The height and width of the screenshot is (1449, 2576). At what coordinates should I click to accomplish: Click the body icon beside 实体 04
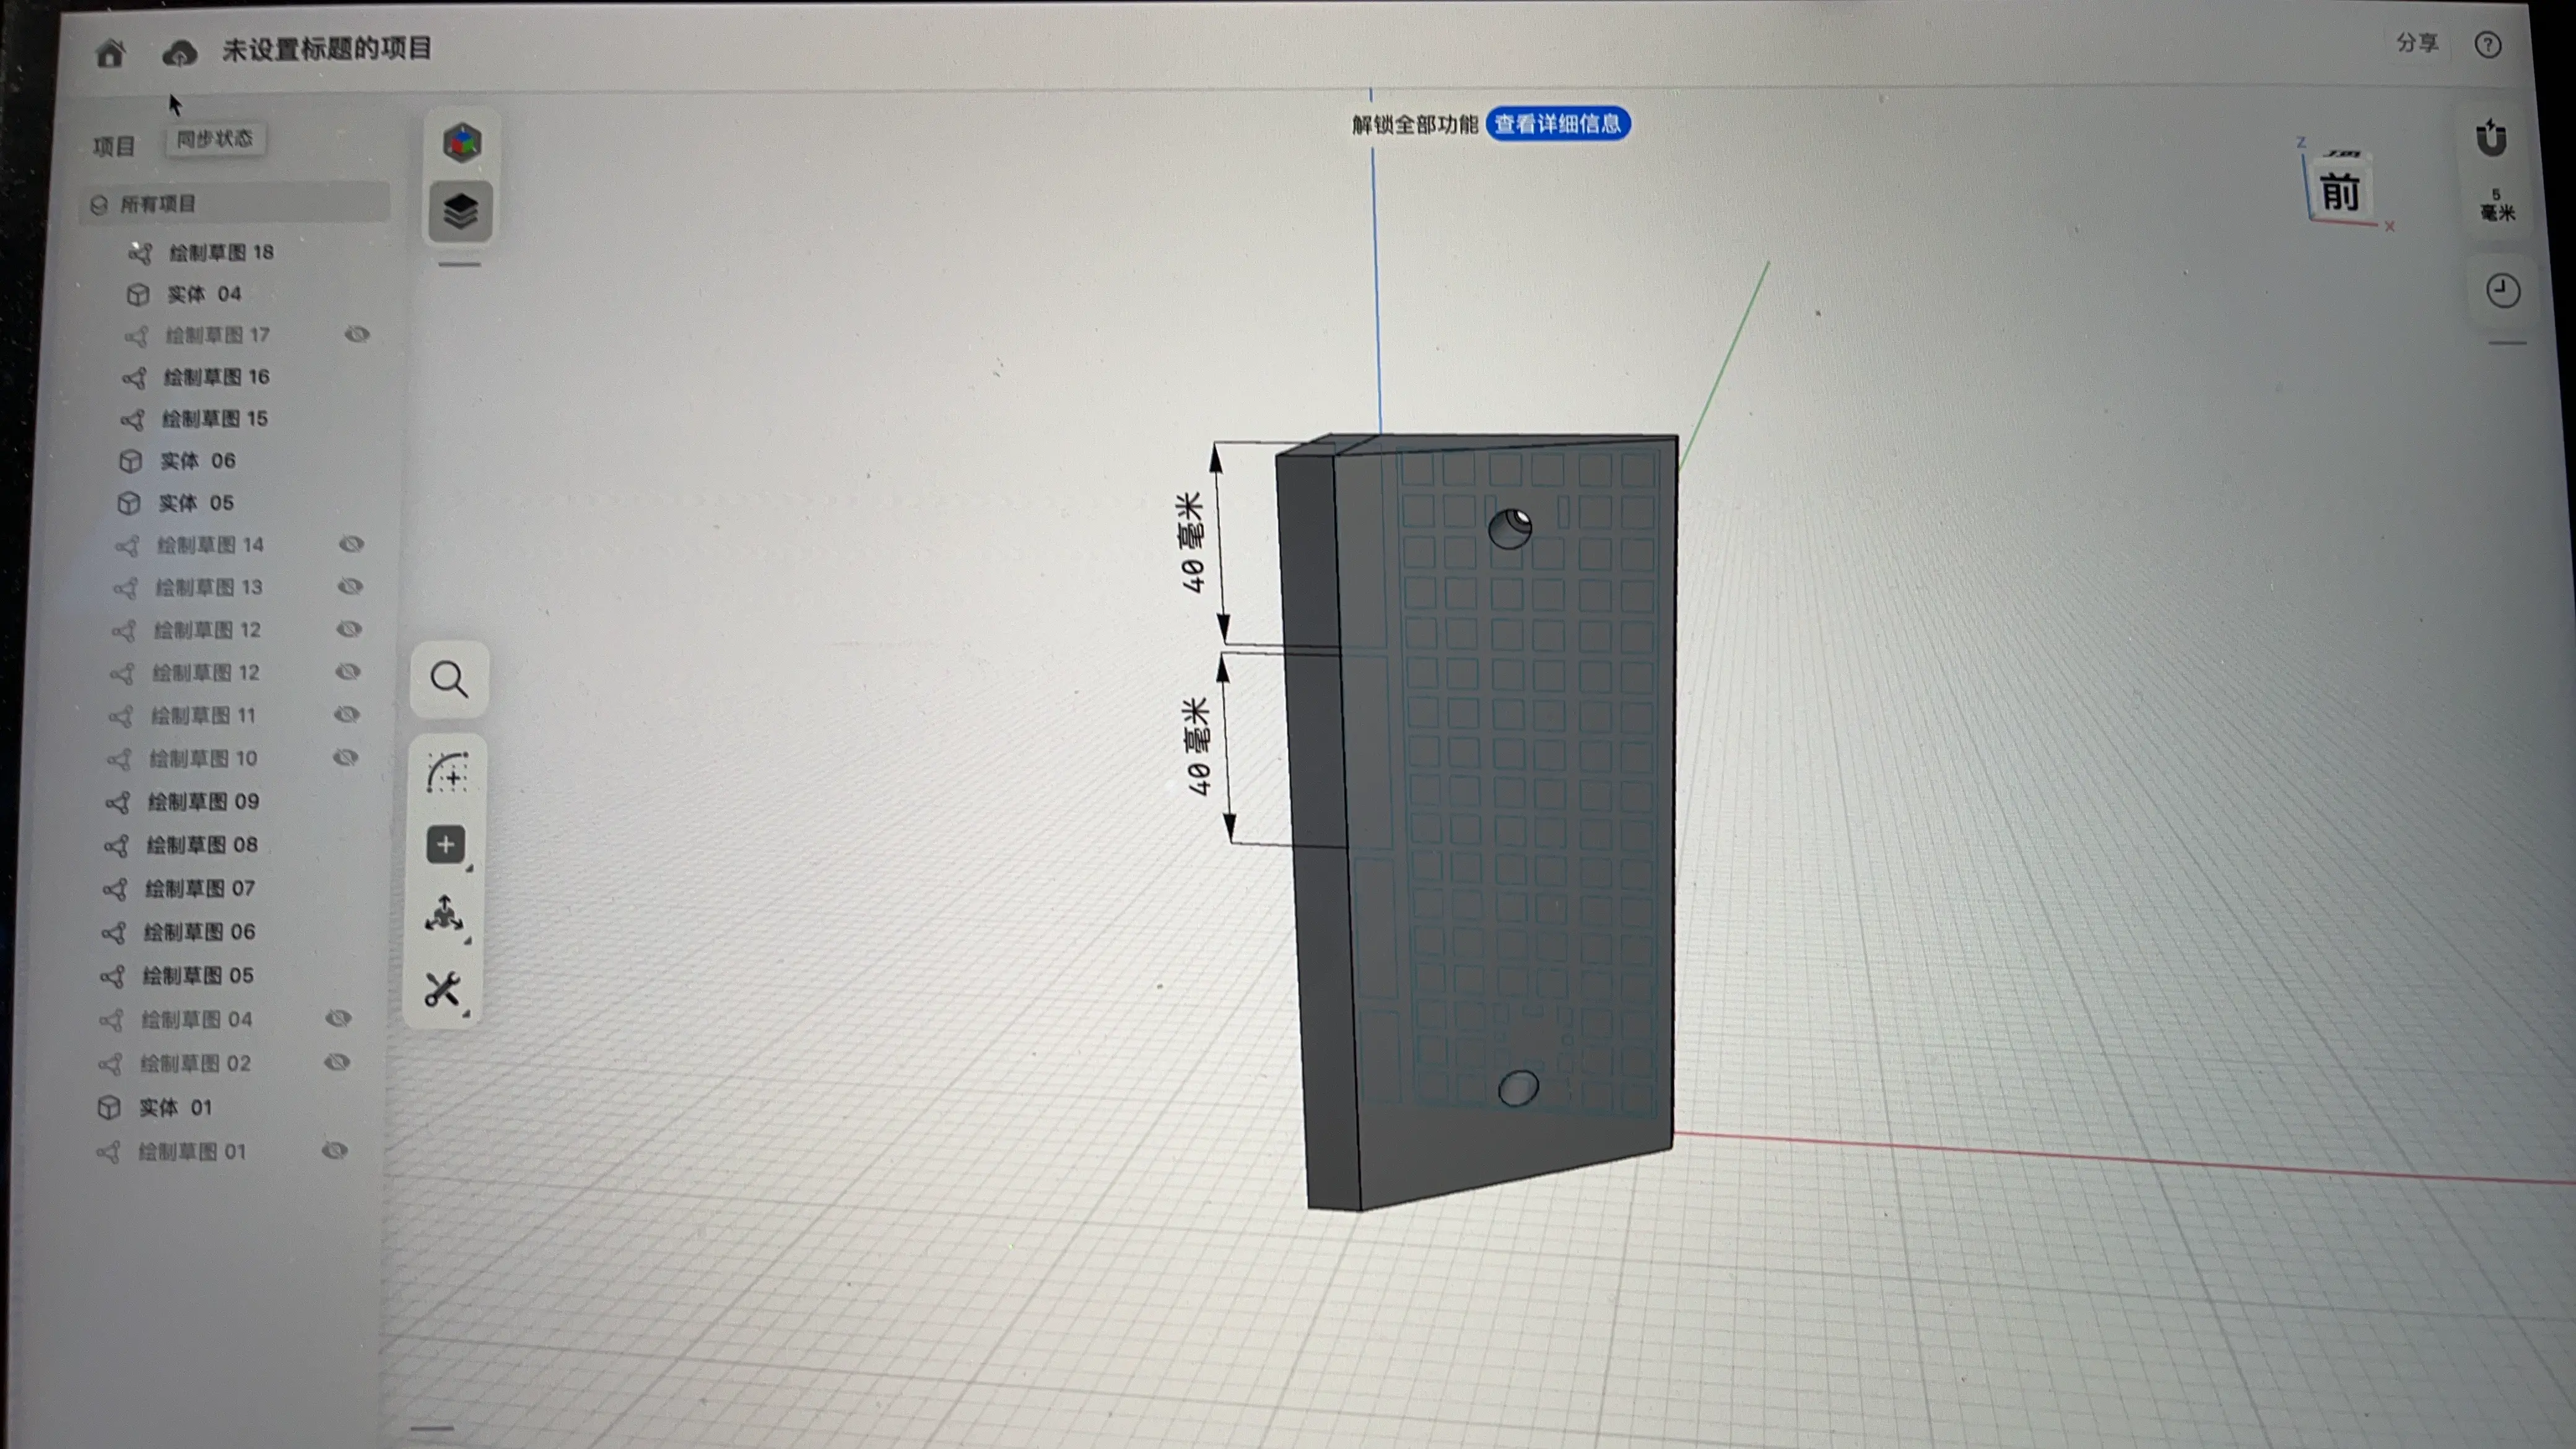pos(138,295)
